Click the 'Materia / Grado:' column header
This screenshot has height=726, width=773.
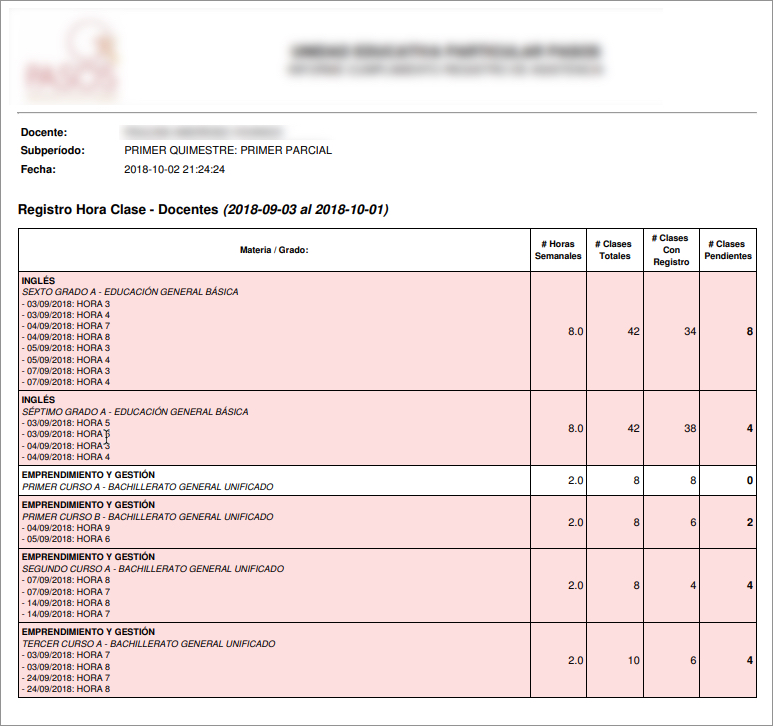[274, 250]
